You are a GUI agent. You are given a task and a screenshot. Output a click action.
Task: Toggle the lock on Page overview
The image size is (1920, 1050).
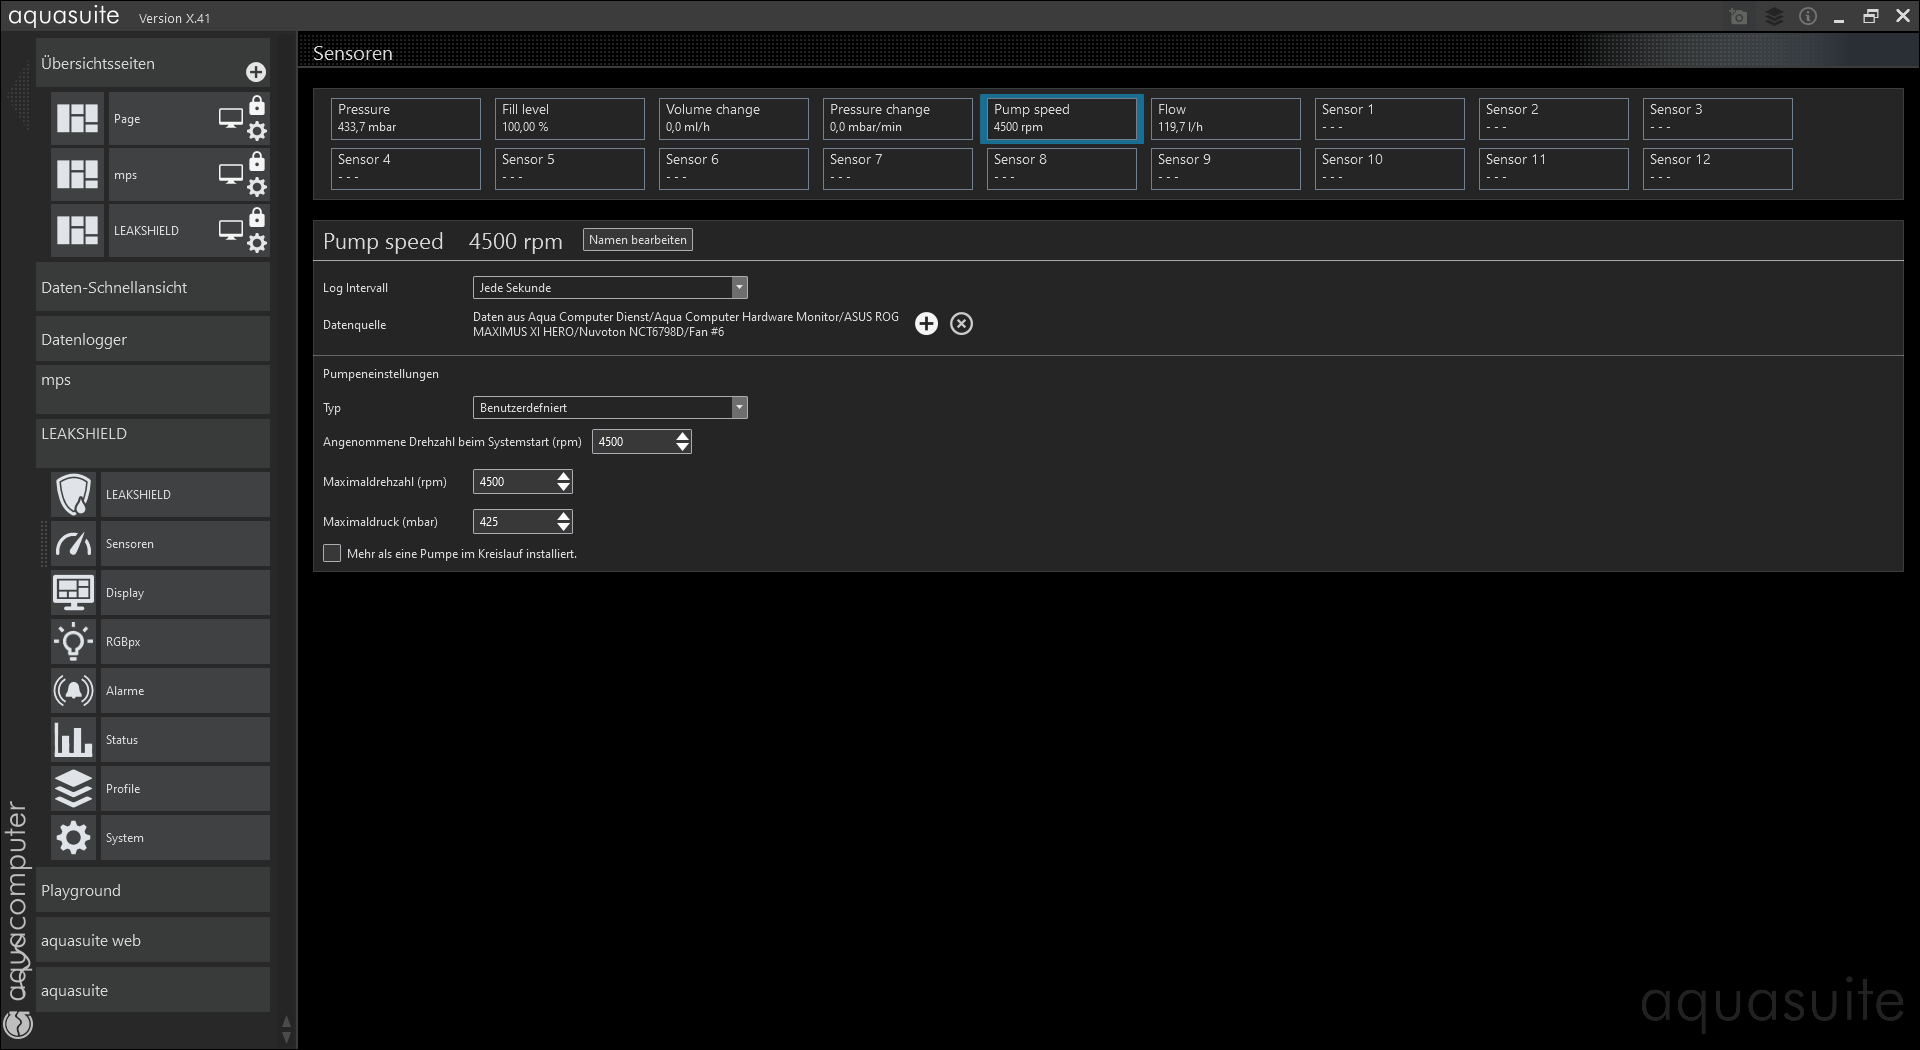pos(257,106)
